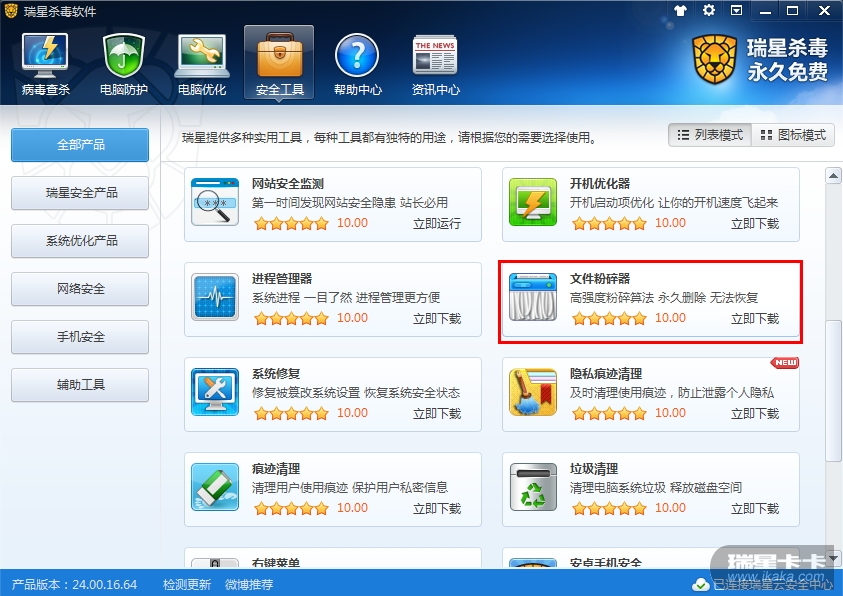Click 检测更新 in the status bar

(187, 584)
